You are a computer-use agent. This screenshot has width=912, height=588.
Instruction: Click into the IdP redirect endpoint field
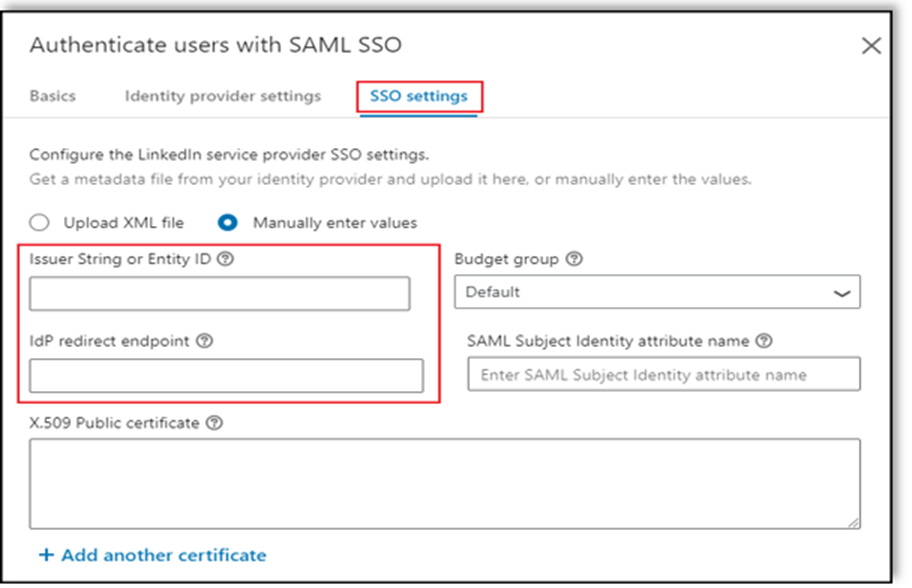(226, 376)
